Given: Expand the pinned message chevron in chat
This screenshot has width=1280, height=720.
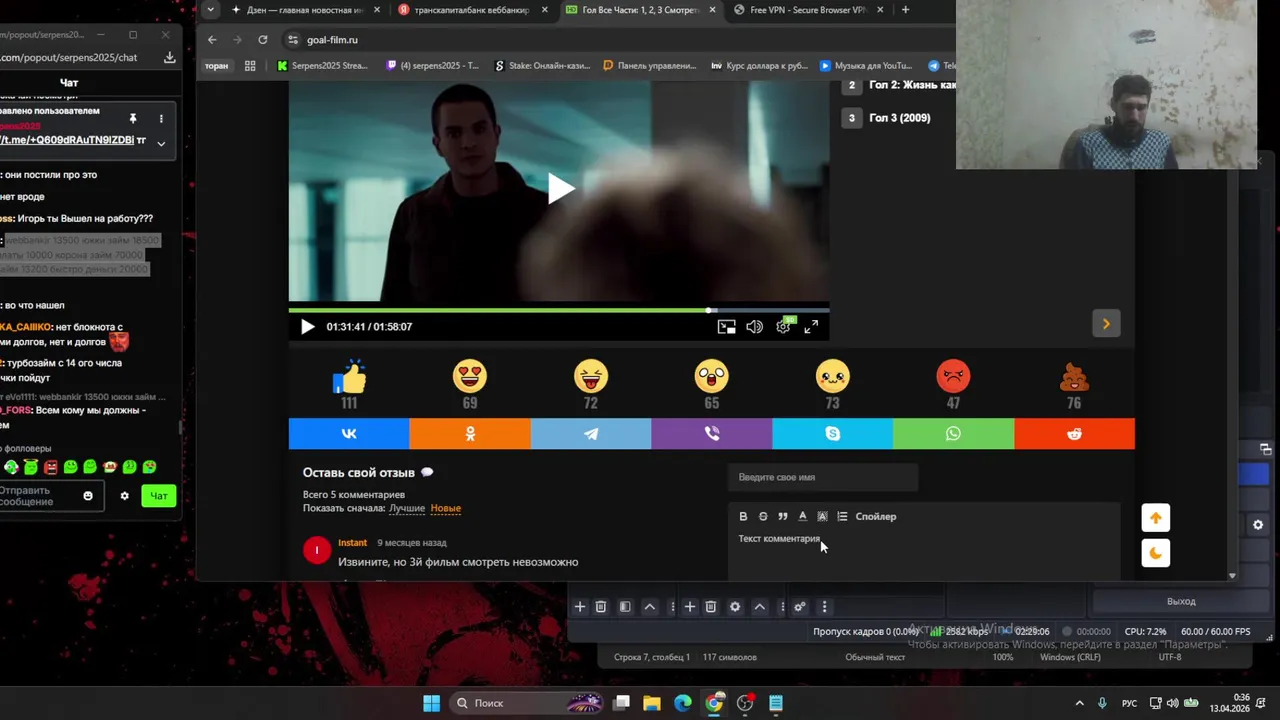Looking at the screenshot, I should click(x=160, y=143).
